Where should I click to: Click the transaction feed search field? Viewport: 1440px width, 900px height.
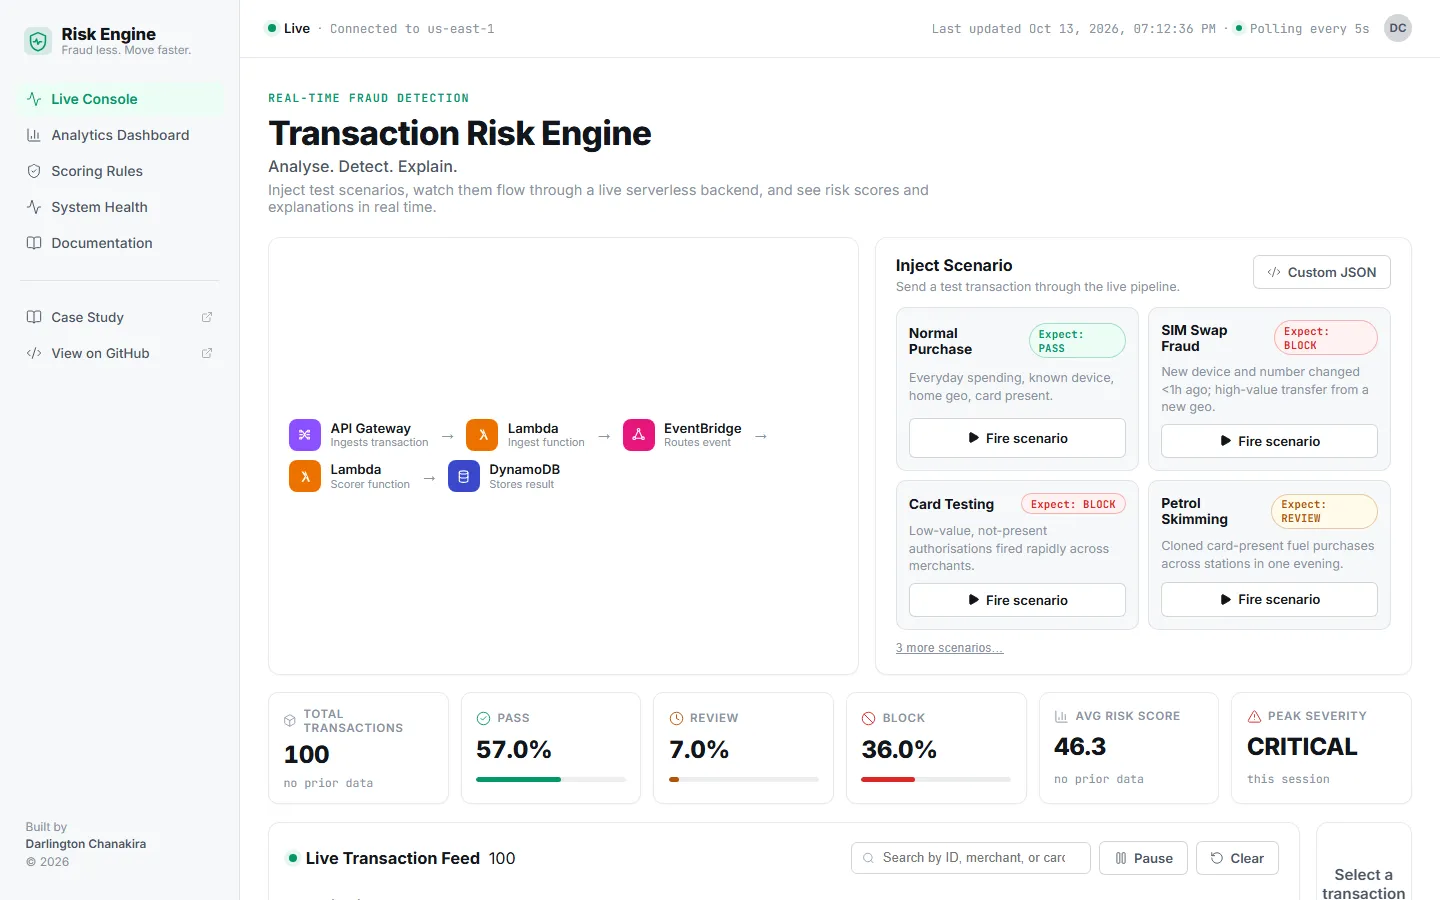[x=971, y=858]
